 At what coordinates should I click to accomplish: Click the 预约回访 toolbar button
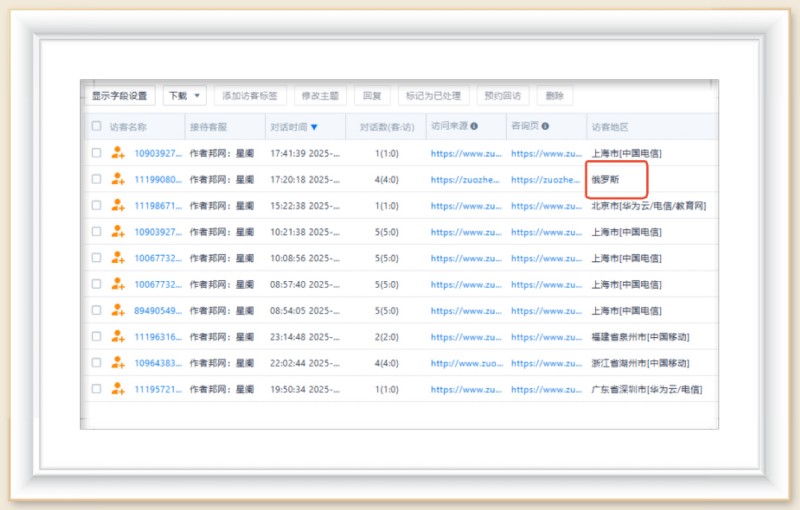503,96
